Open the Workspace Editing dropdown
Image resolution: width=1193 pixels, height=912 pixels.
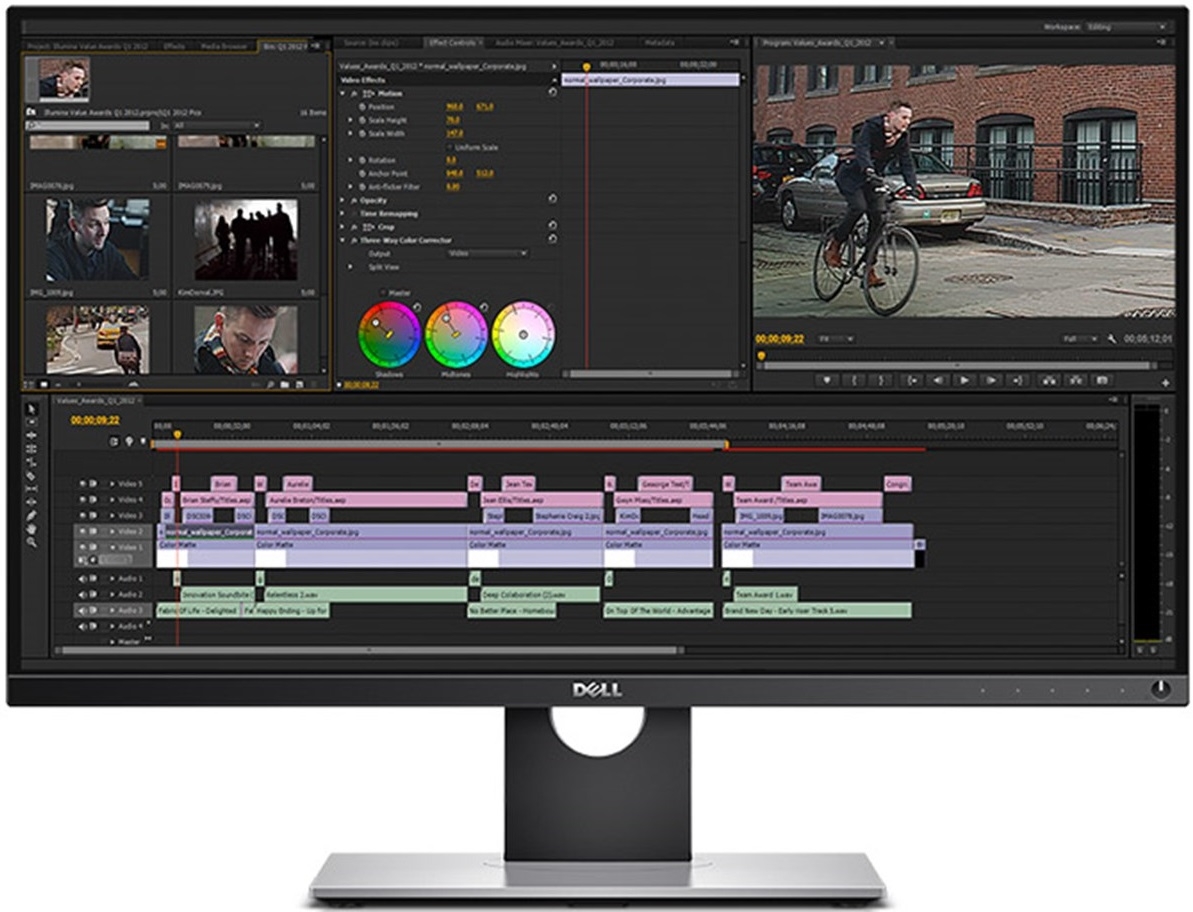[x=1126, y=27]
